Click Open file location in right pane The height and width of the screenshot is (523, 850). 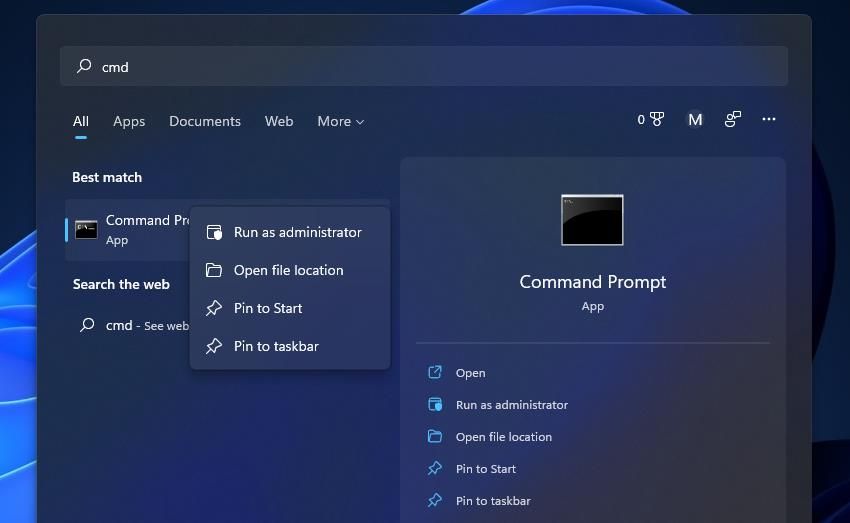[x=504, y=437]
